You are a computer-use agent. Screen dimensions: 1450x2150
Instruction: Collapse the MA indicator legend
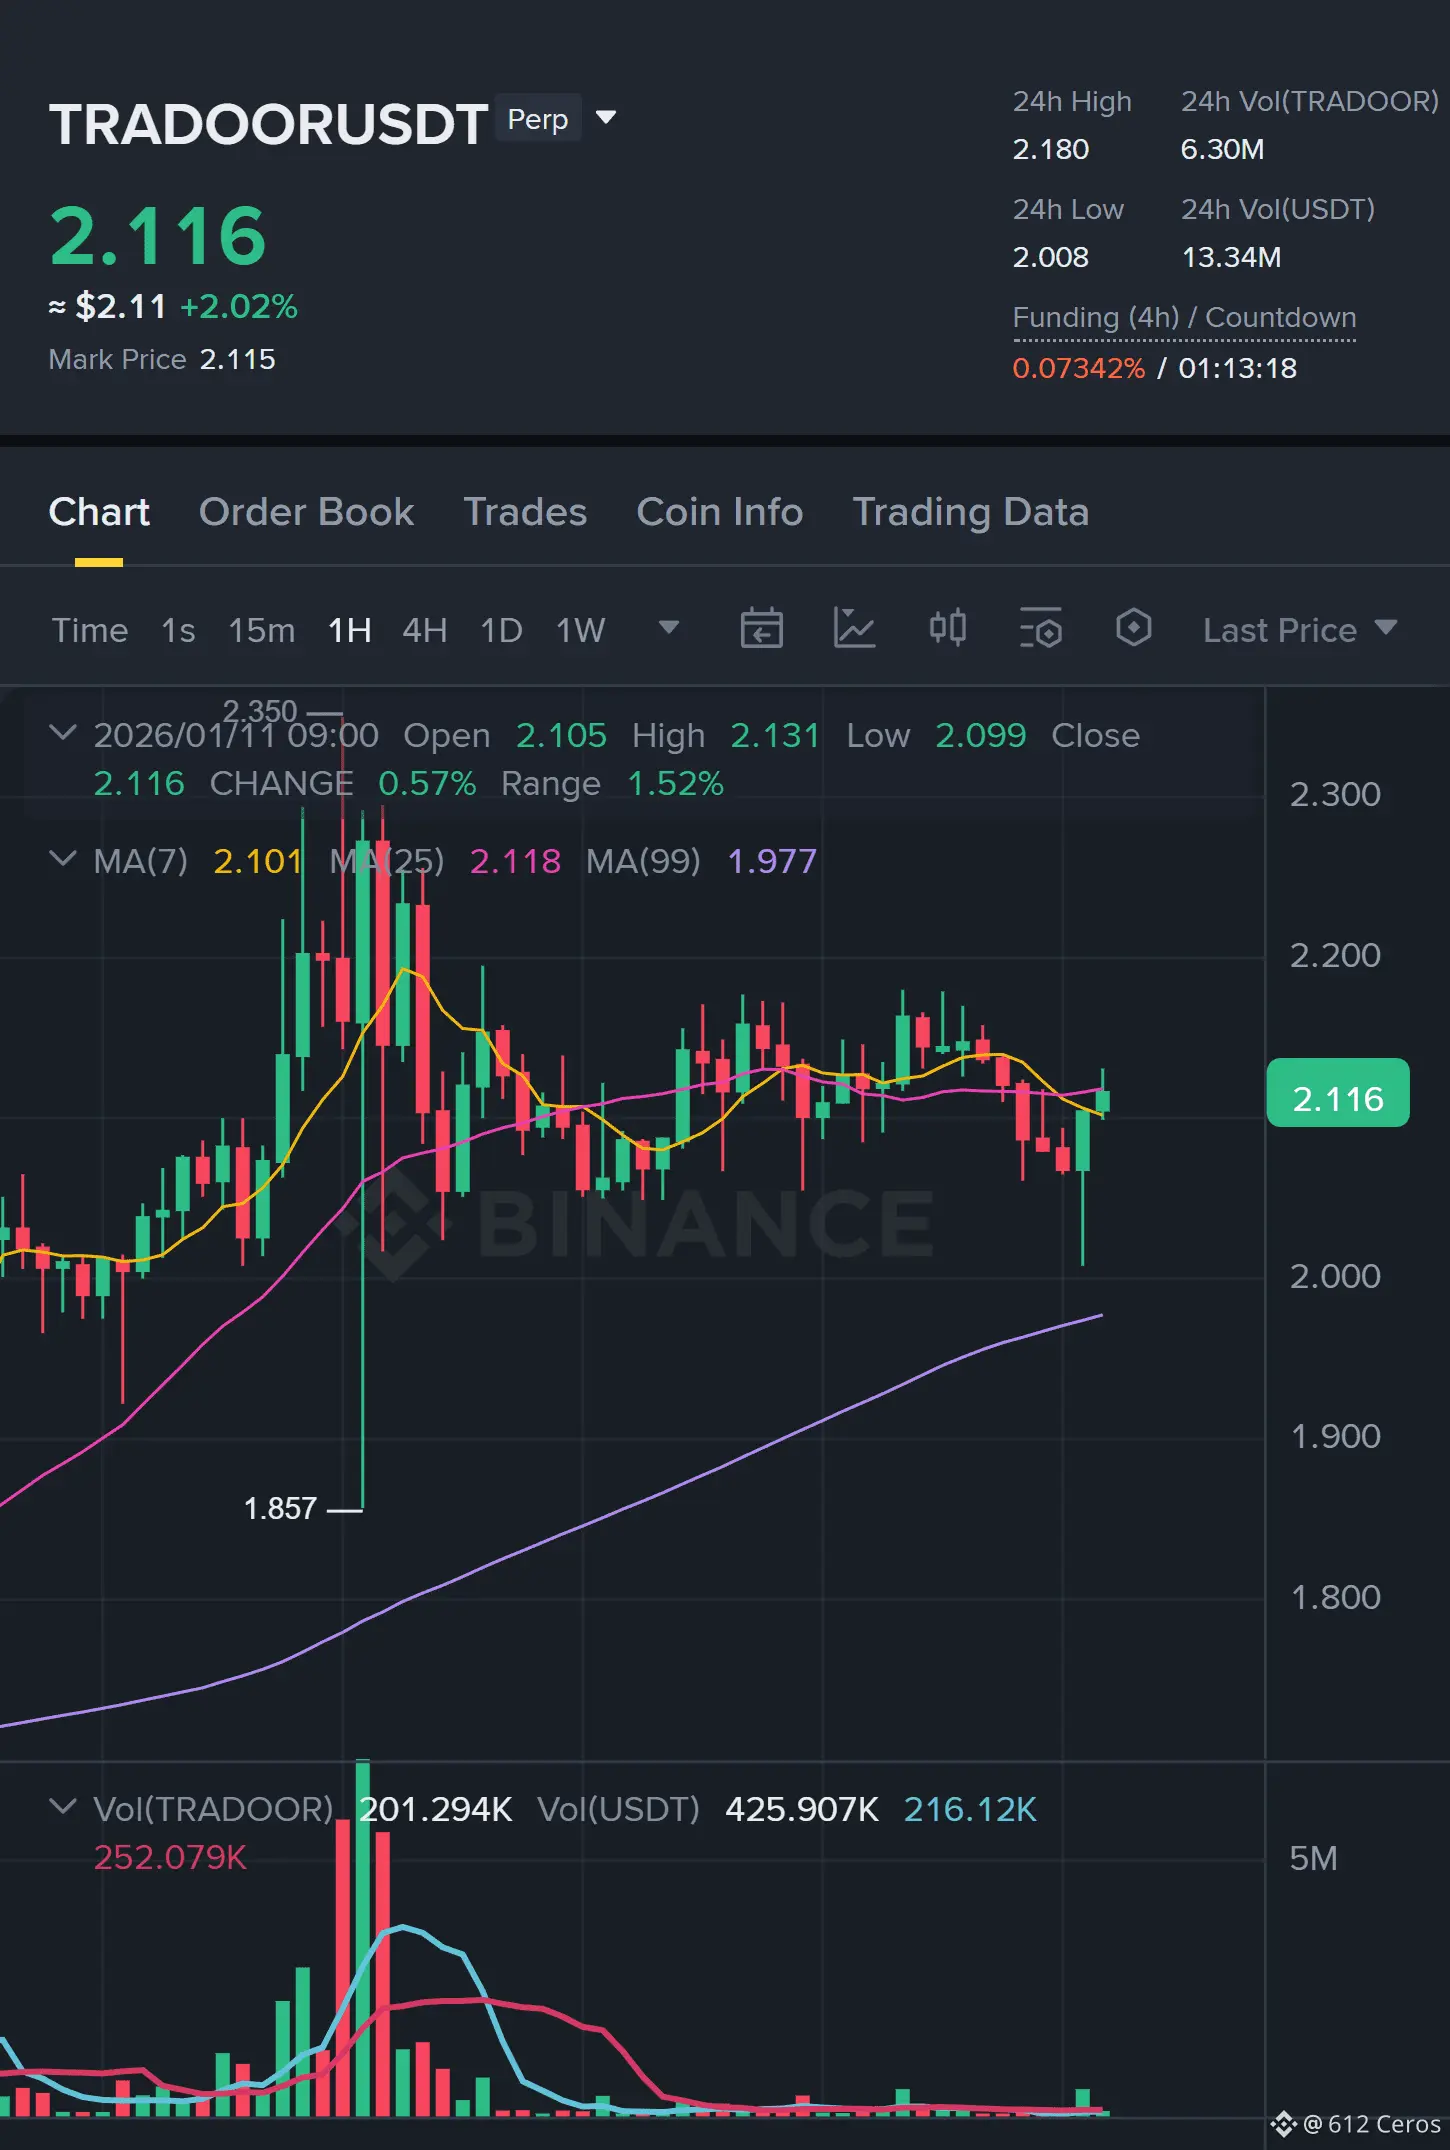point(62,859)
